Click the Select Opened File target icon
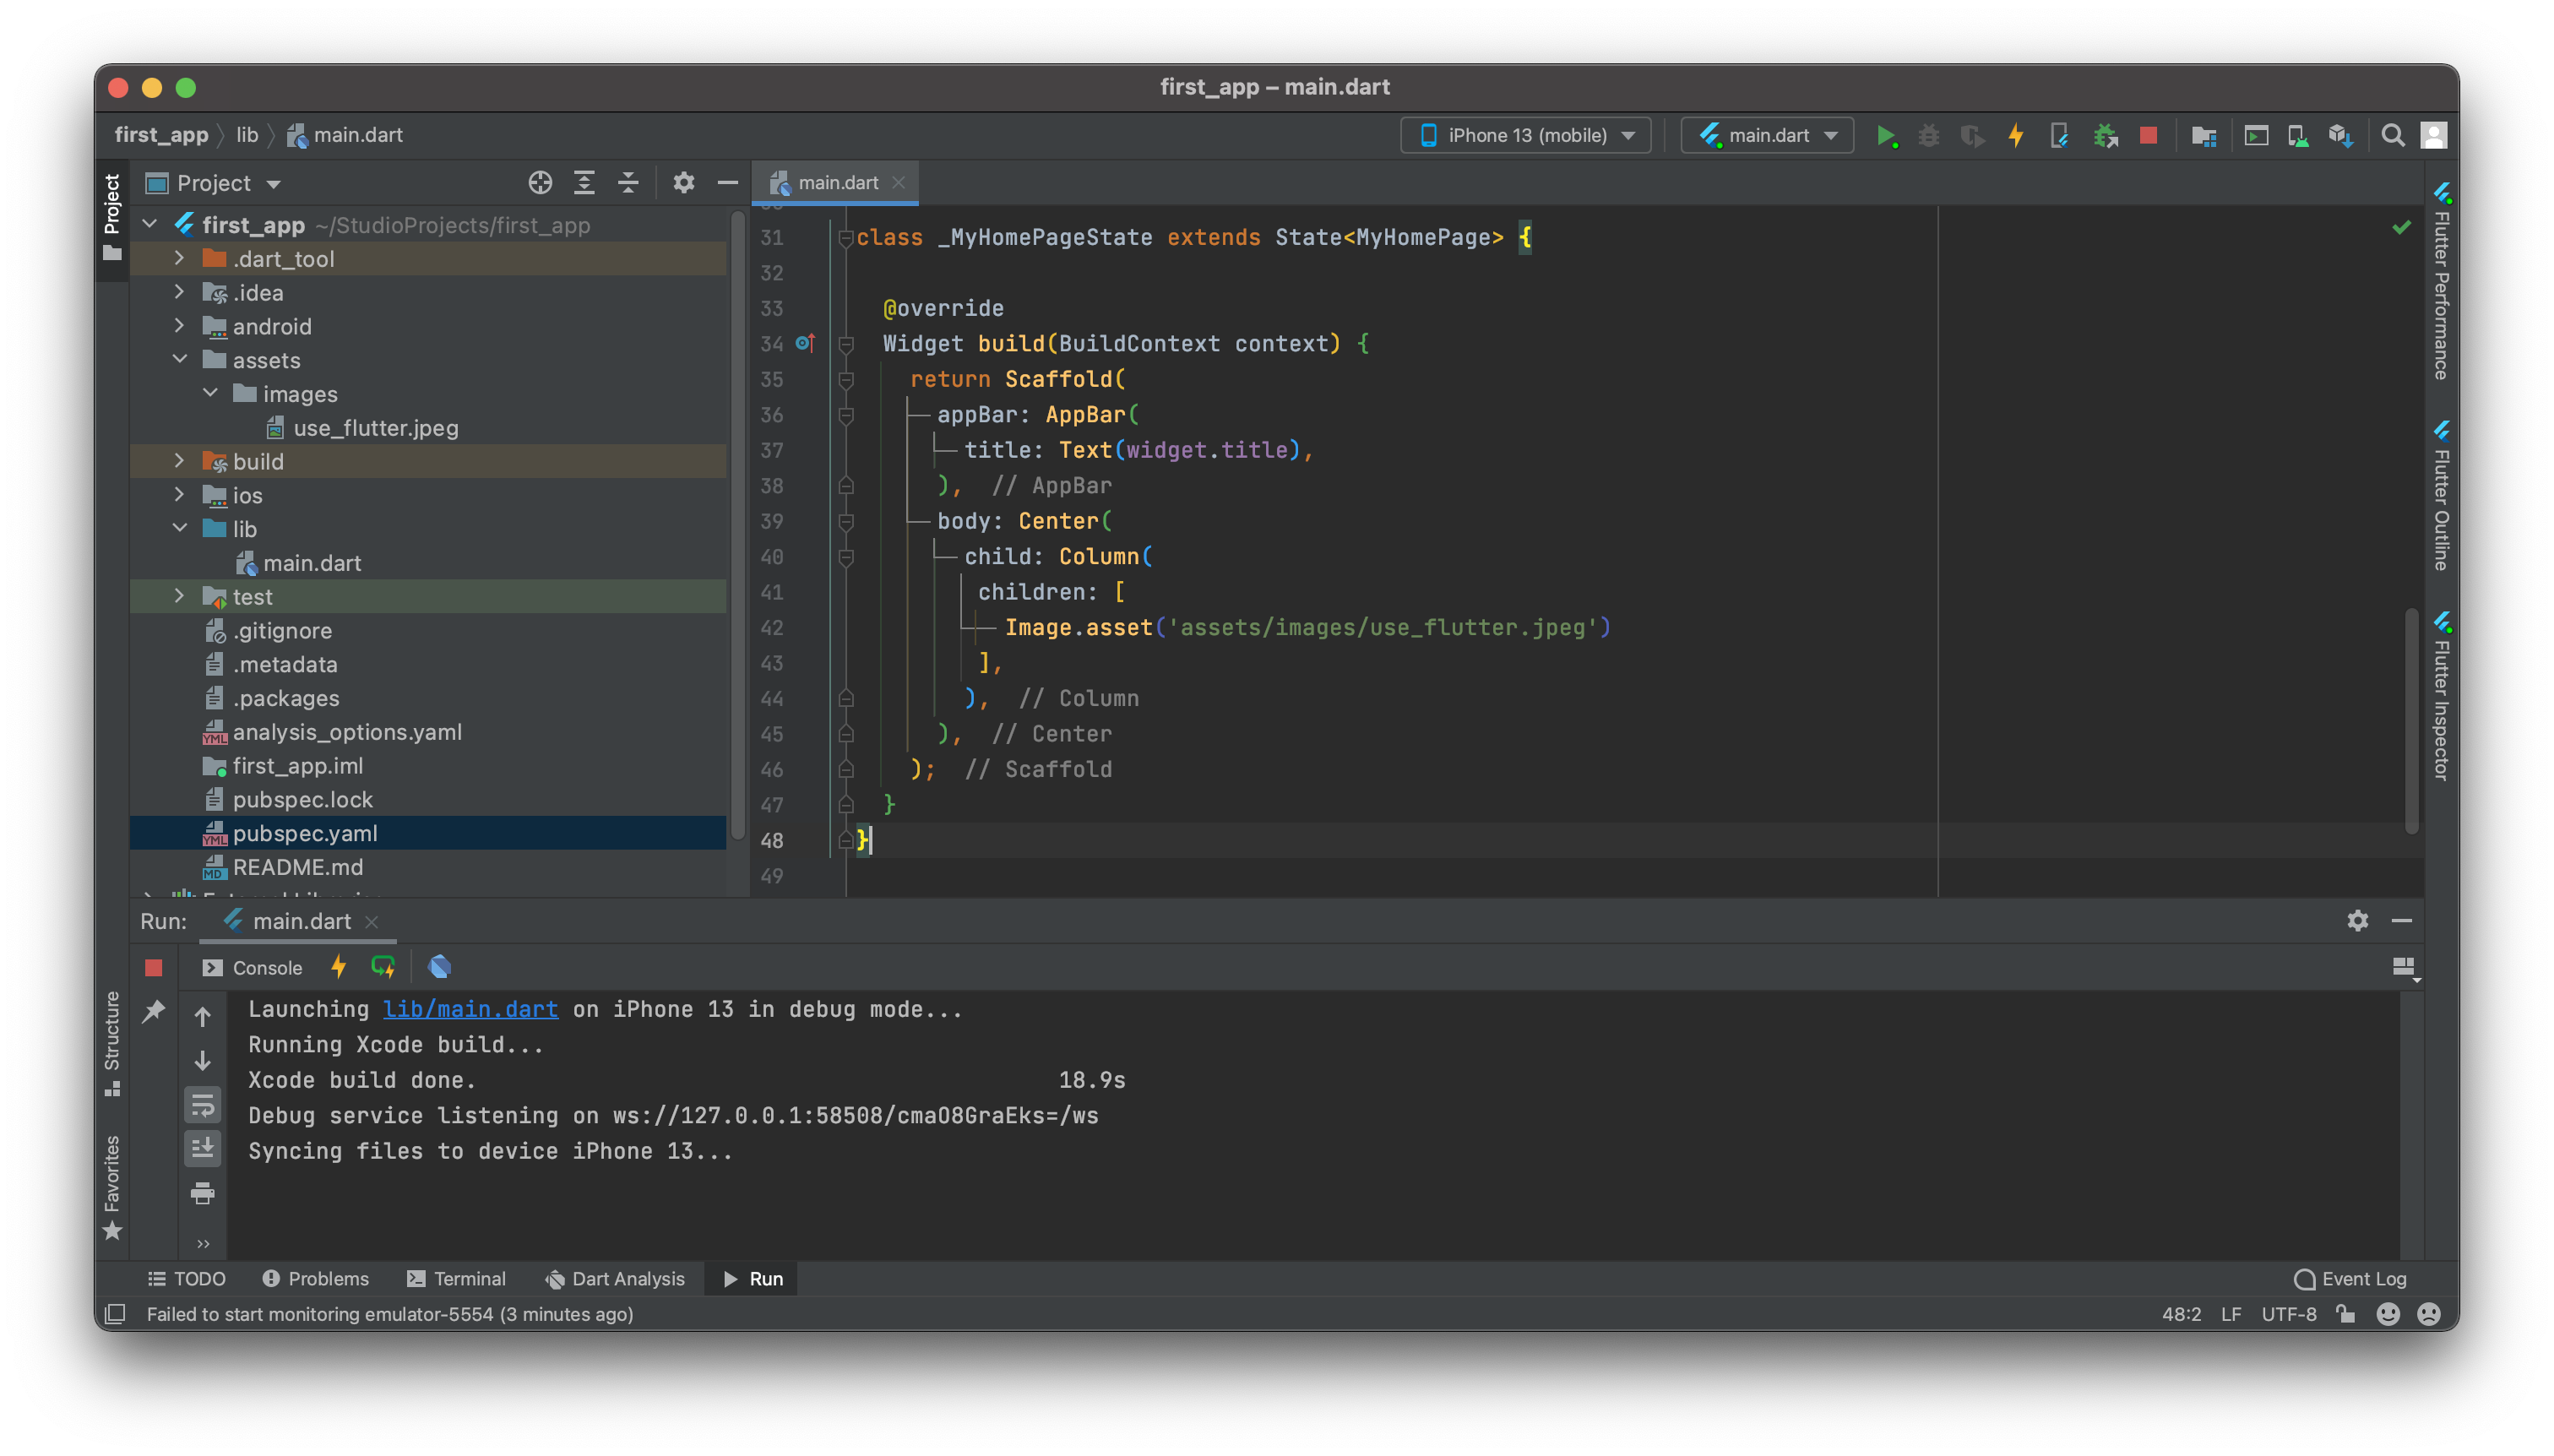This screenshot has width=2554, height=1456. coord(540,183)
